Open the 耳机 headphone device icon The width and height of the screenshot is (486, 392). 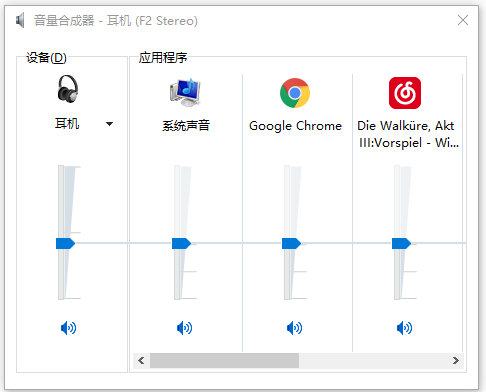(68, 89)
